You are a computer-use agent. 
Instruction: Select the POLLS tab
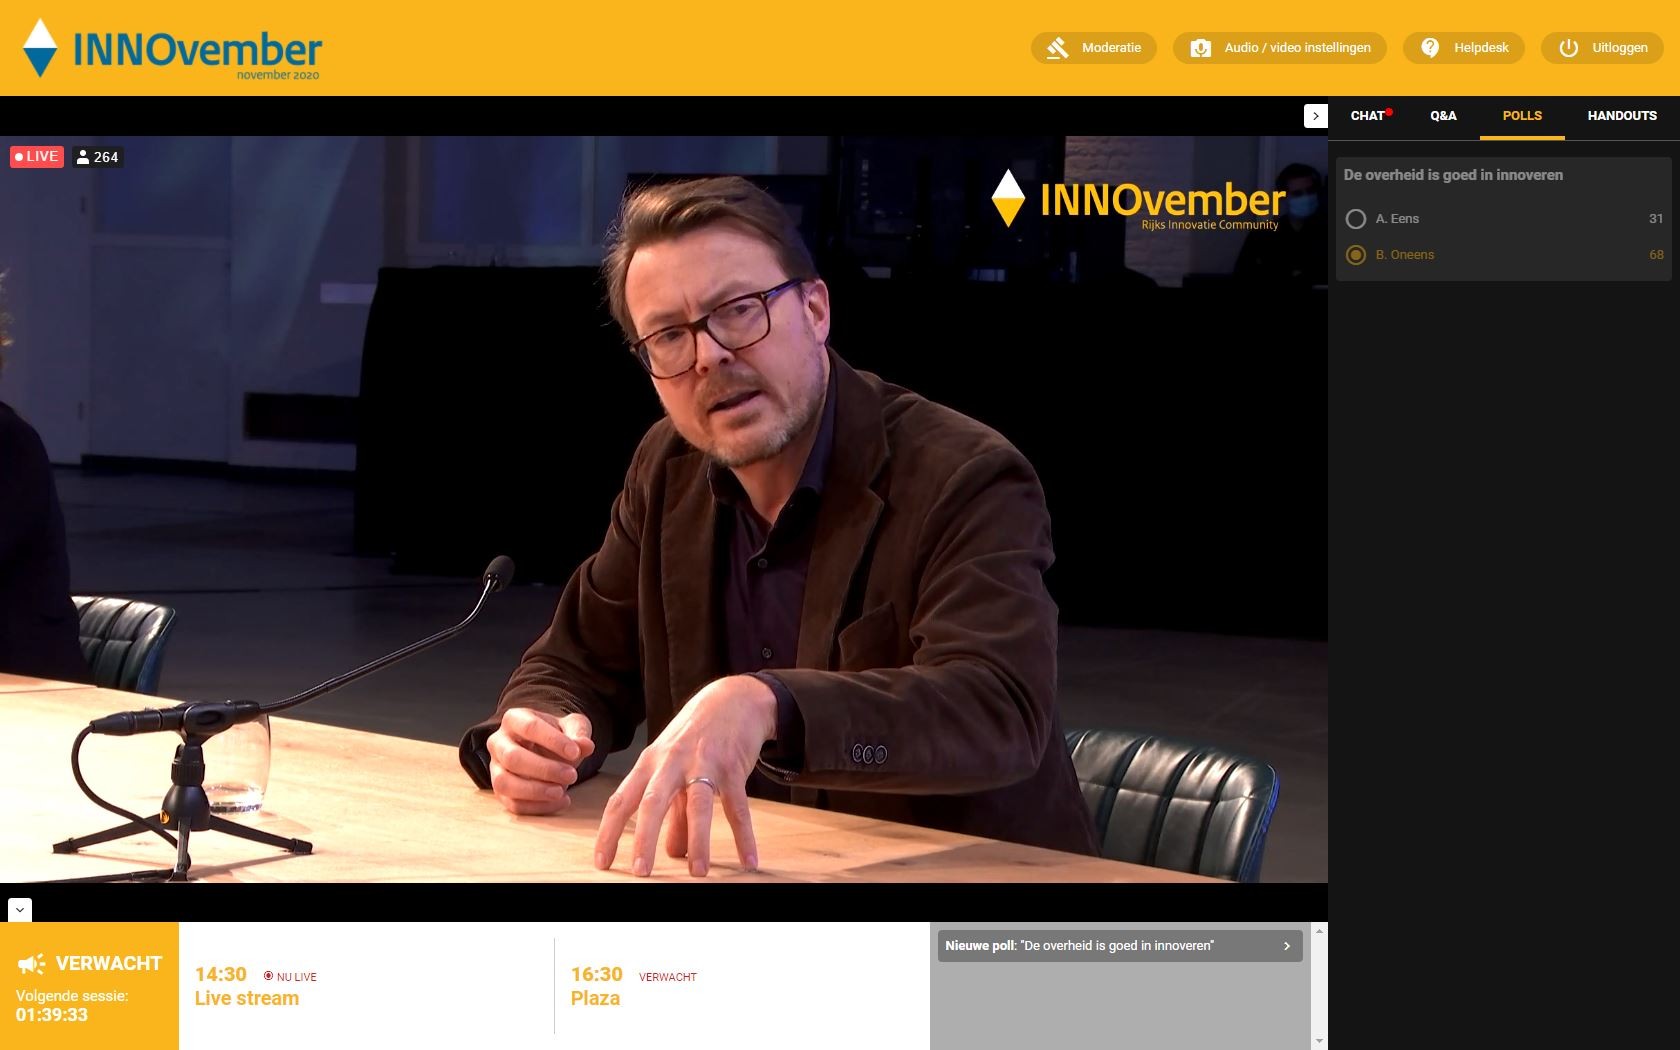coord(1522,116)
